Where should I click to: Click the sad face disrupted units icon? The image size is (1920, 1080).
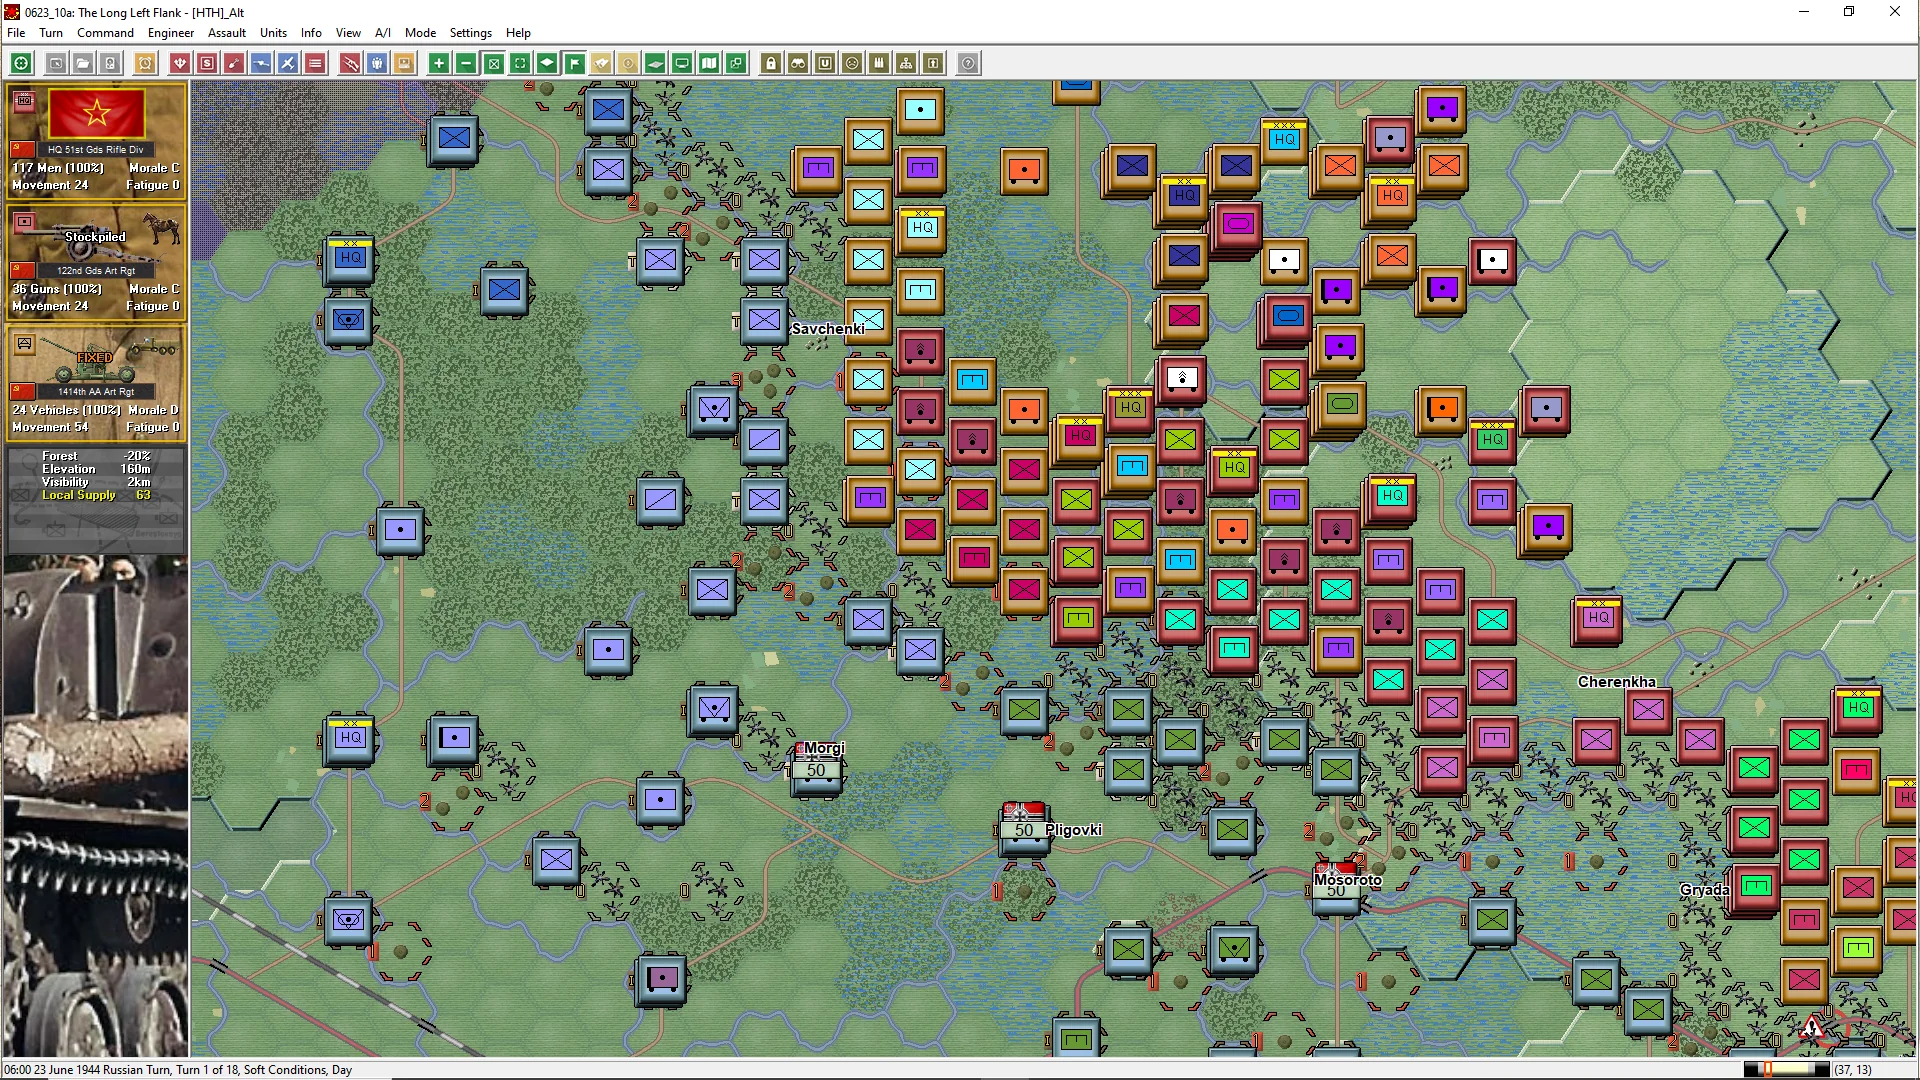[x=852, y=63]
